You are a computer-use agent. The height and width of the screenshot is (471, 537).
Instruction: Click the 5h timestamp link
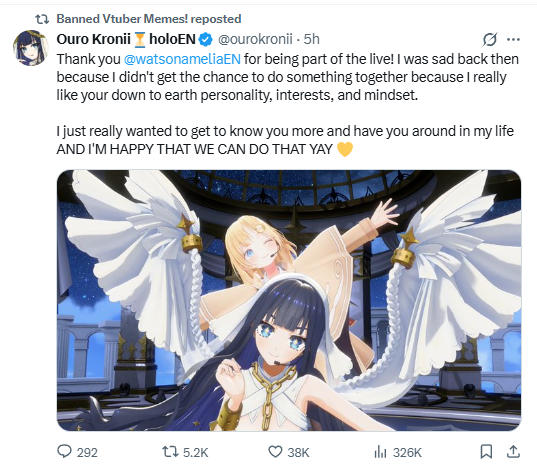coord(311,39)
